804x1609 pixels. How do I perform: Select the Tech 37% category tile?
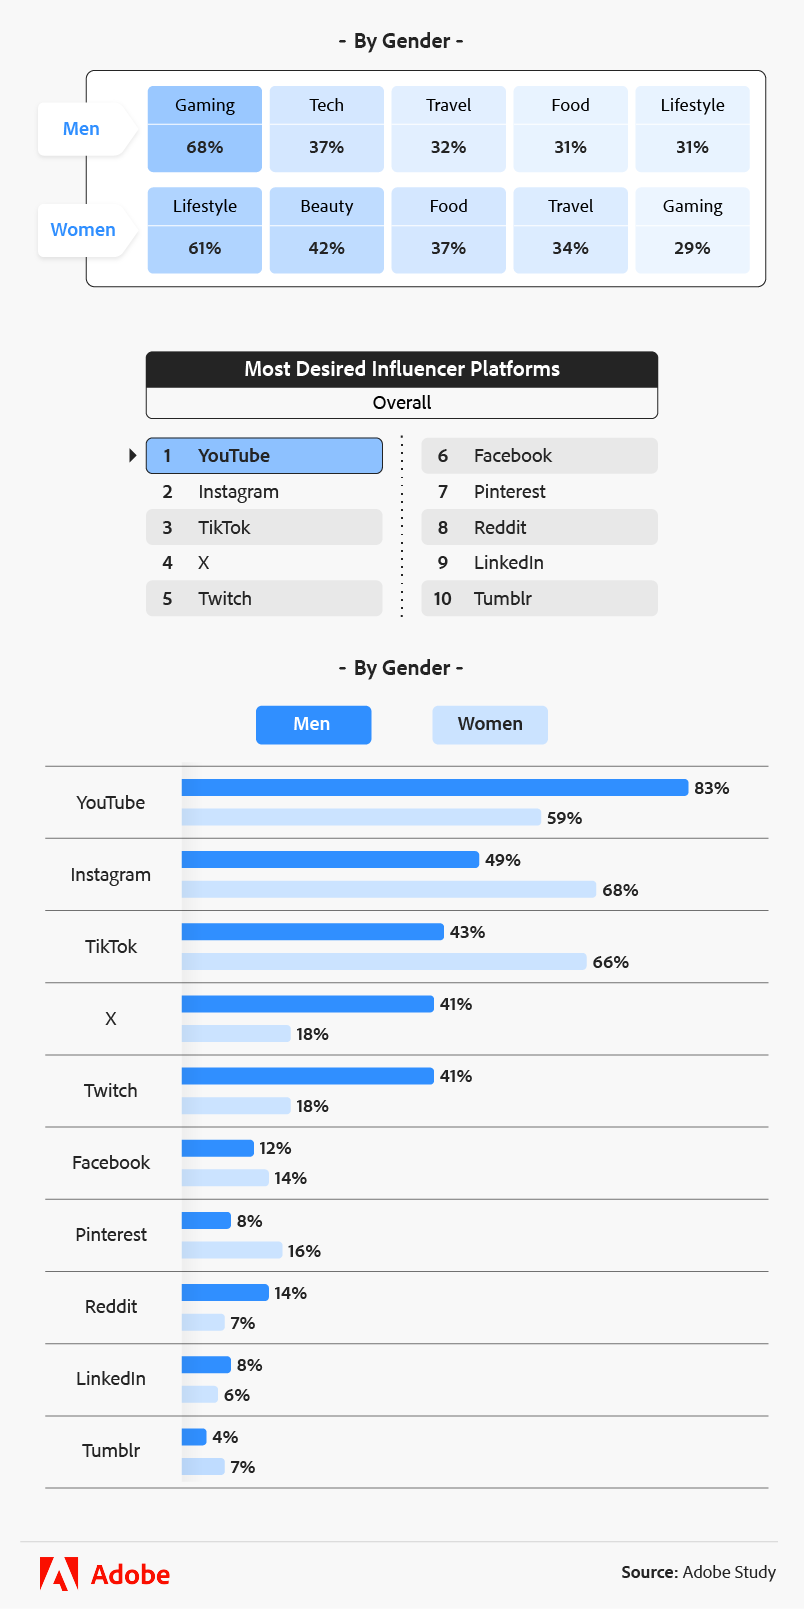[327, 129]
